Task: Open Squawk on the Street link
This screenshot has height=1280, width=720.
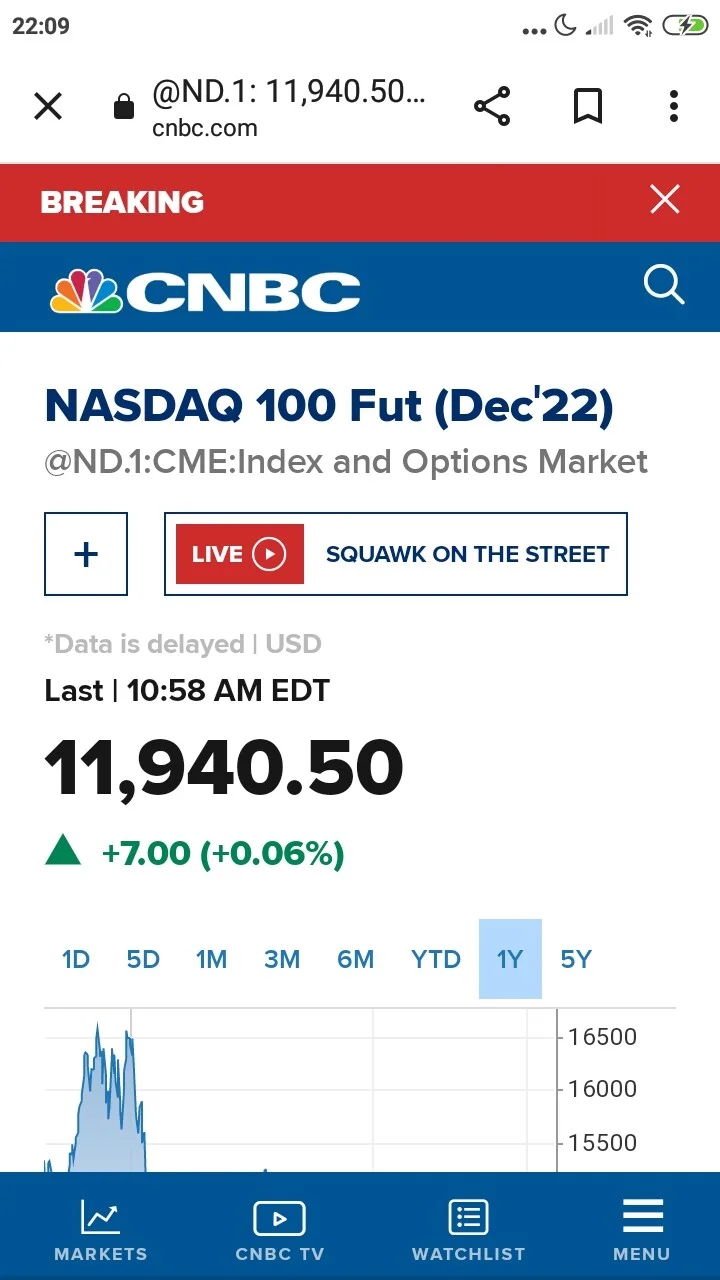Action: pyautogui.click(x=467, y=554)
